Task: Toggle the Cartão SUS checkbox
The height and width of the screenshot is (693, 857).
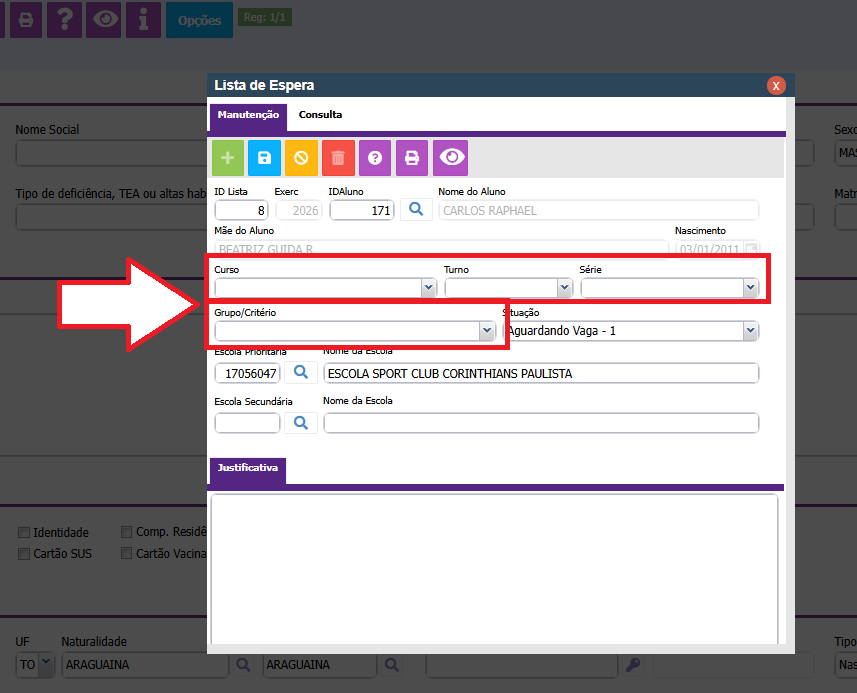Action: point(24,553)
